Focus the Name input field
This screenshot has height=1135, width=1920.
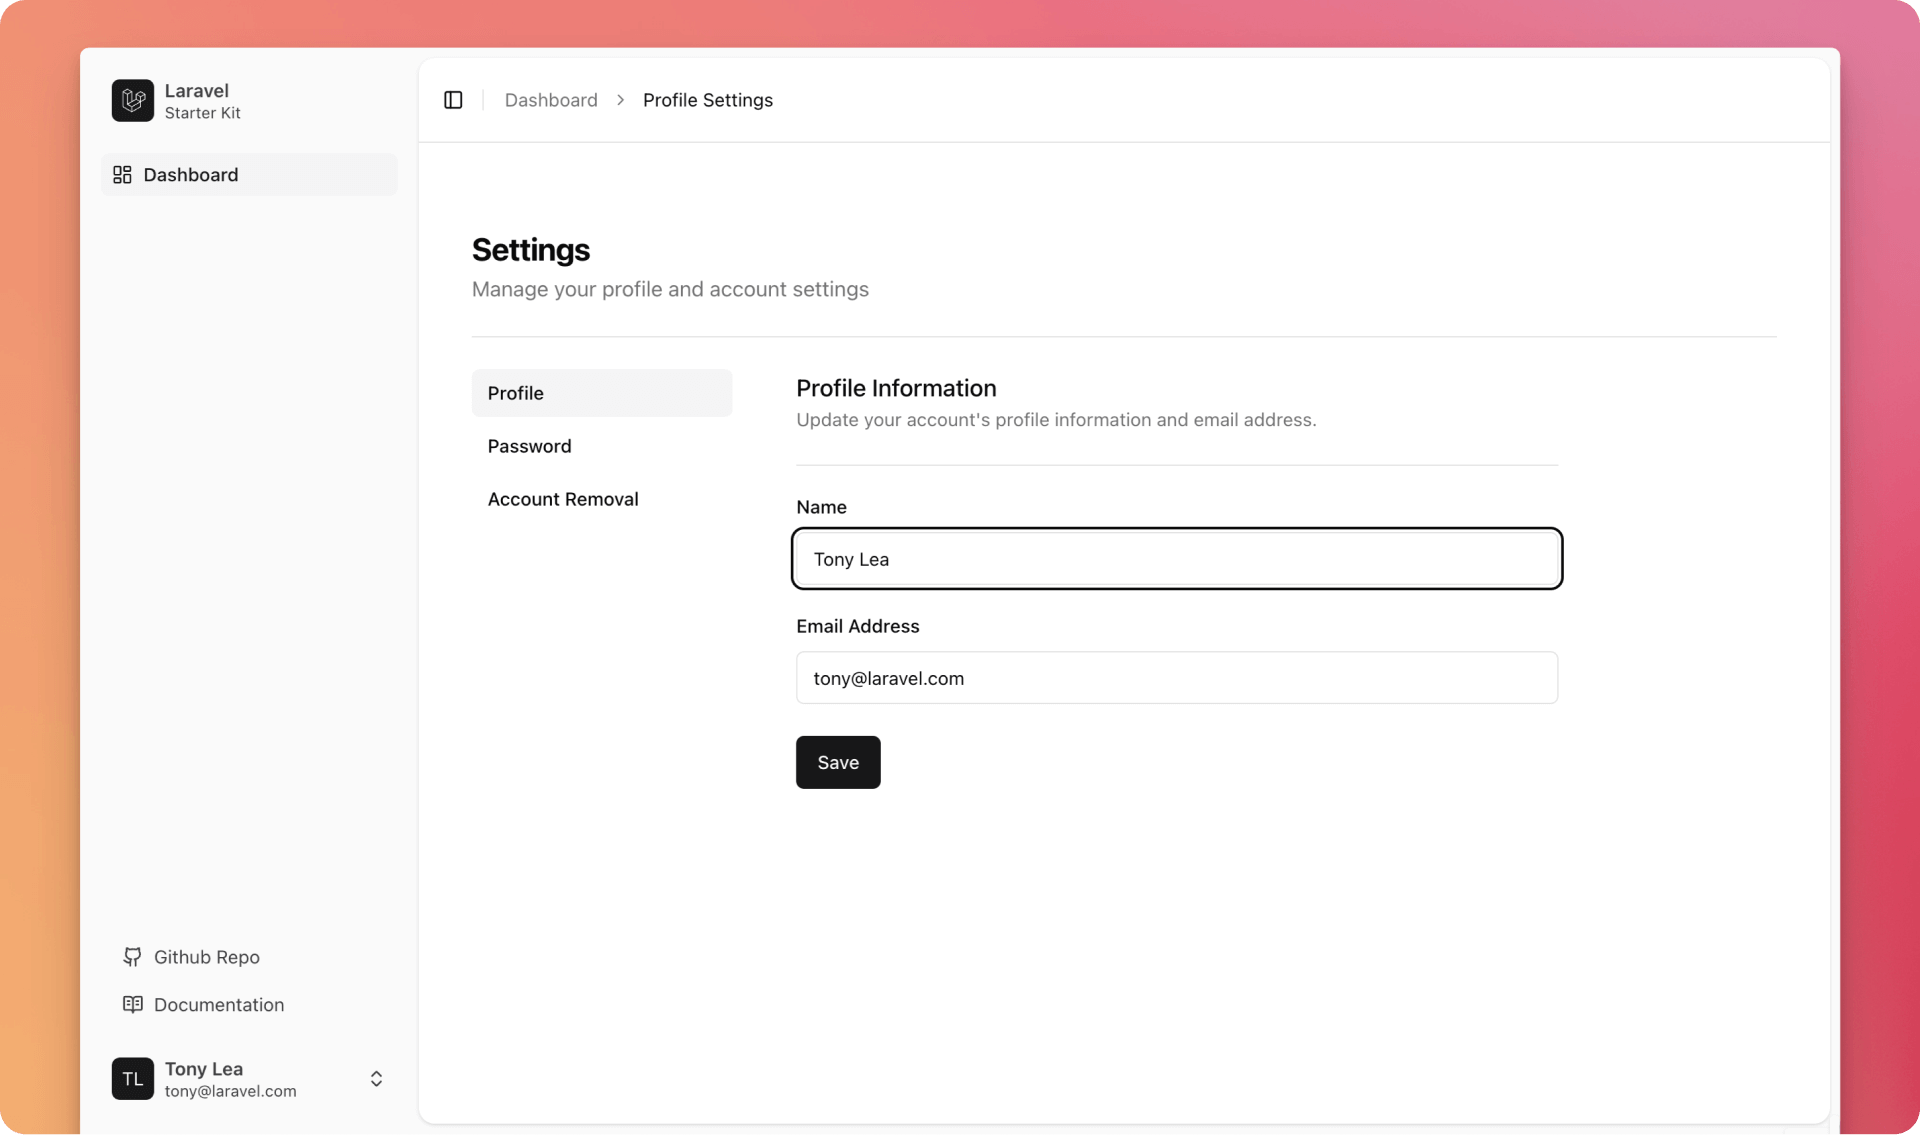1176,559
